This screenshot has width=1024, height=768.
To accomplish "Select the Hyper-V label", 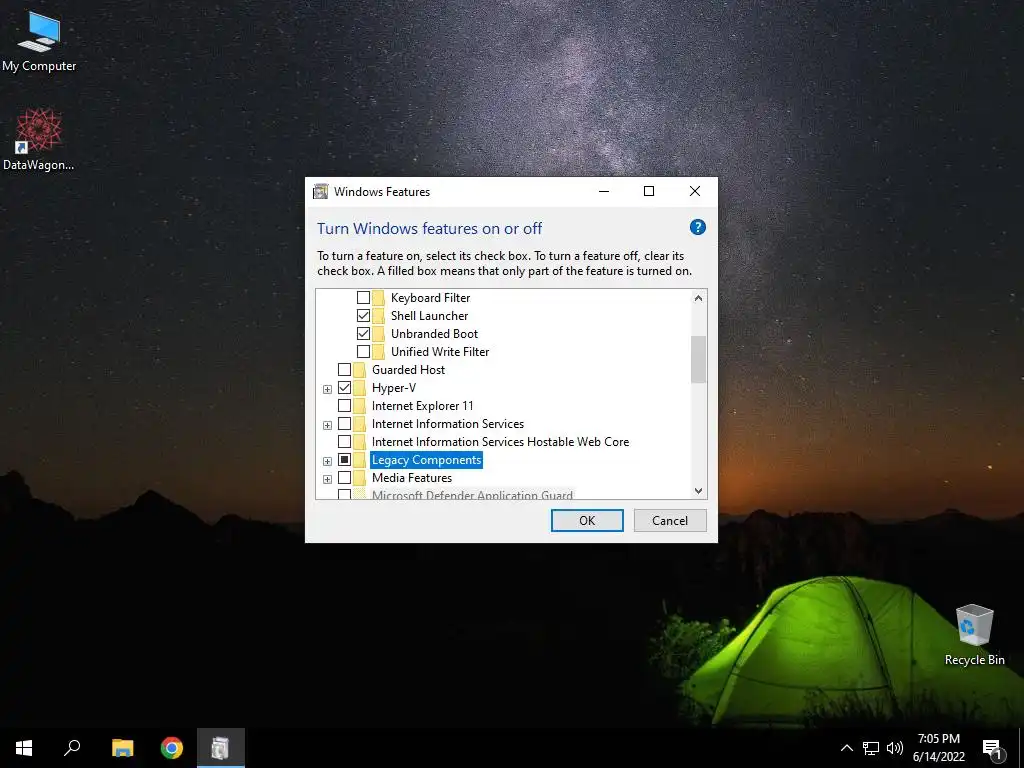I will 394,388.
